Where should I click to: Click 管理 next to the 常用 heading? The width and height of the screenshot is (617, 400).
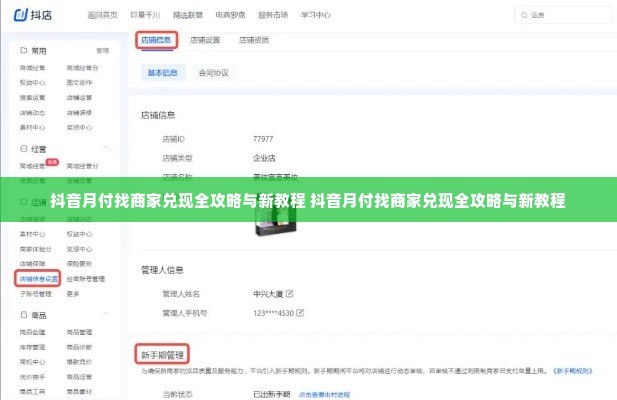click(103, 51)
